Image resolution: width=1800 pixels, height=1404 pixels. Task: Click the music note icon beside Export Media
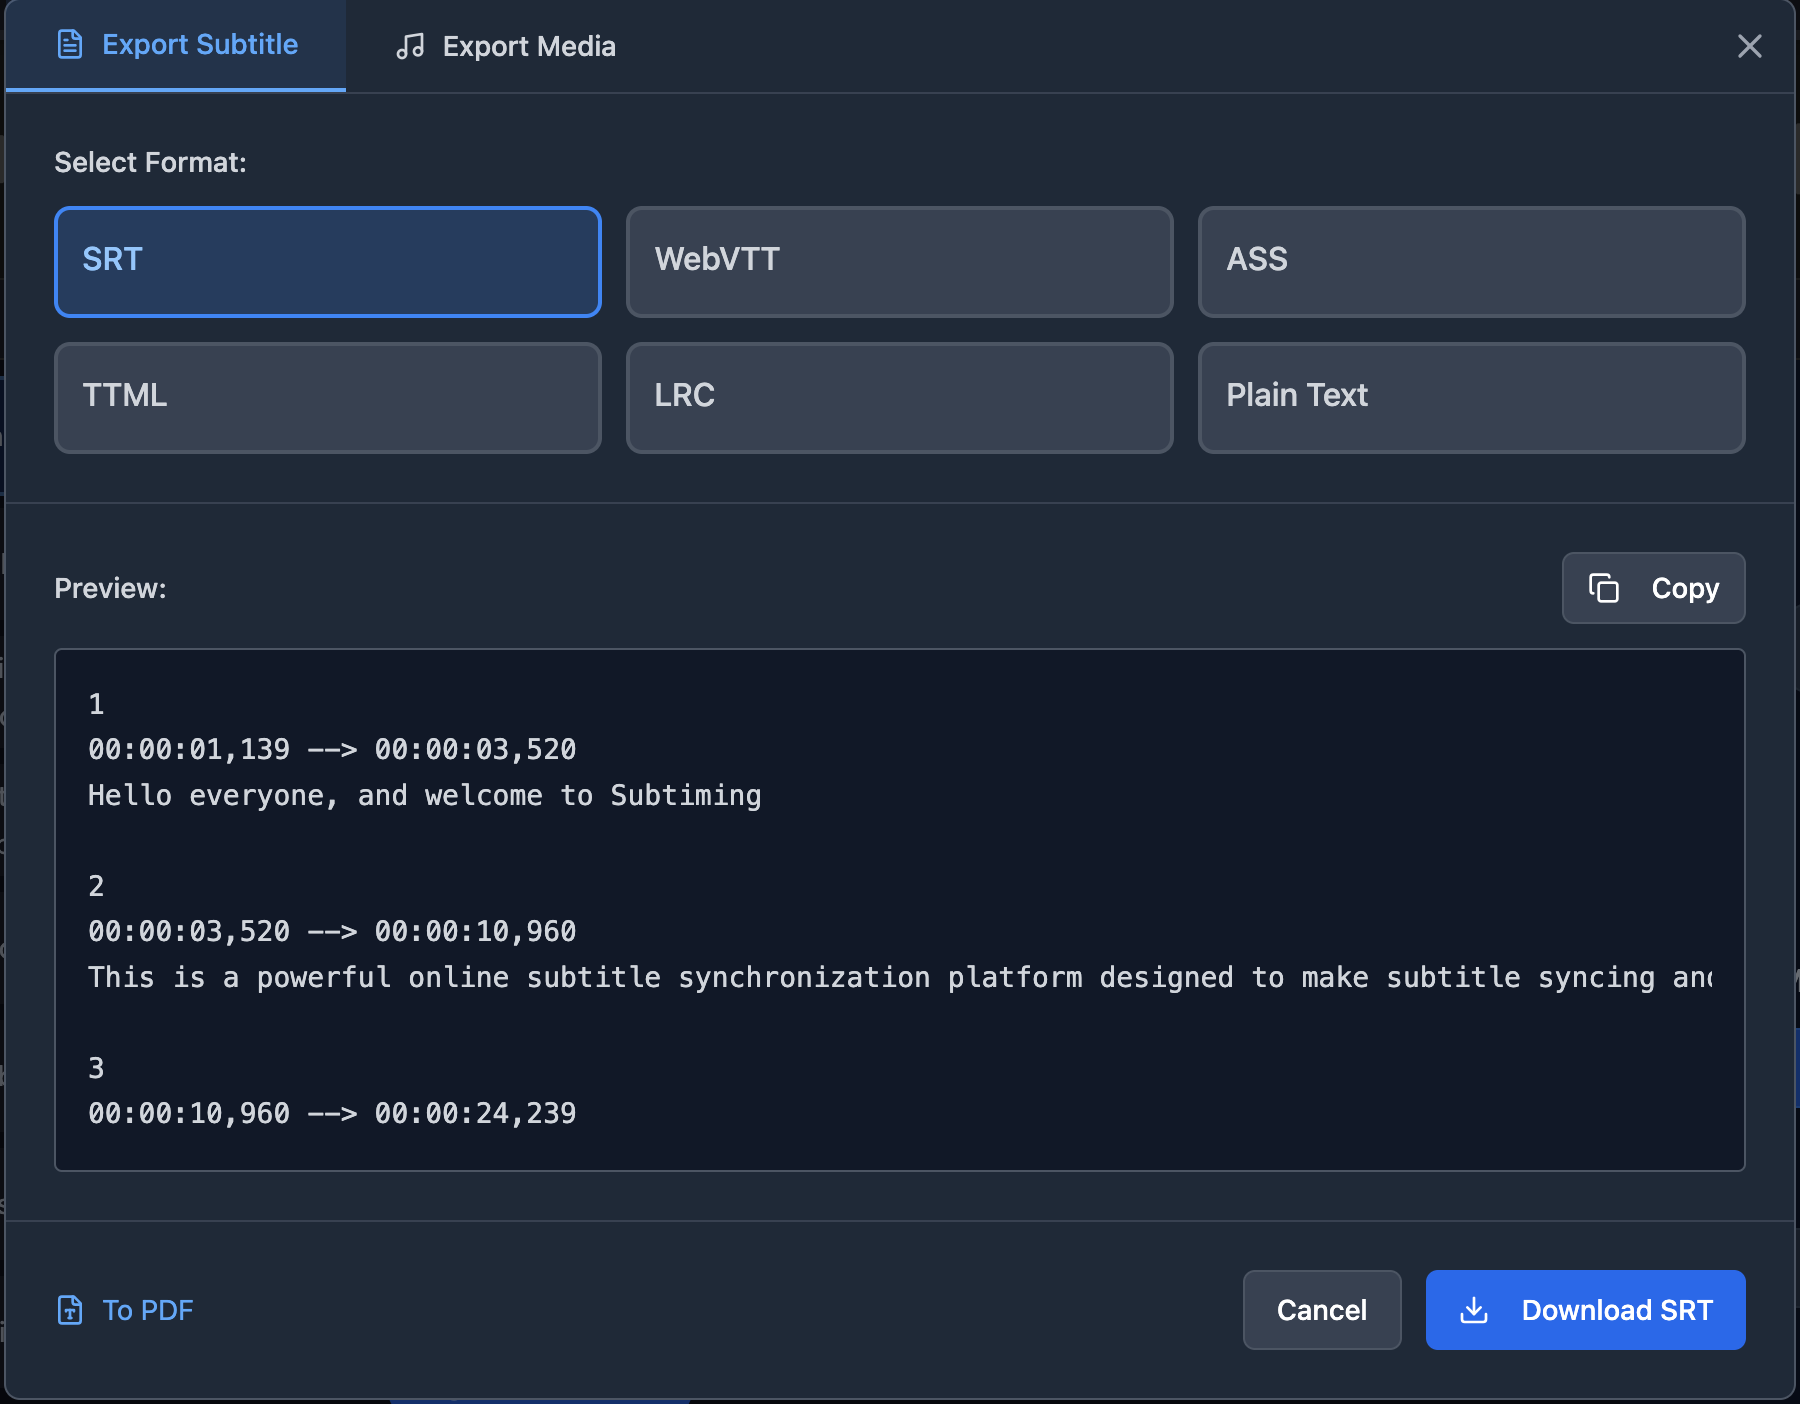click(412, 46)
